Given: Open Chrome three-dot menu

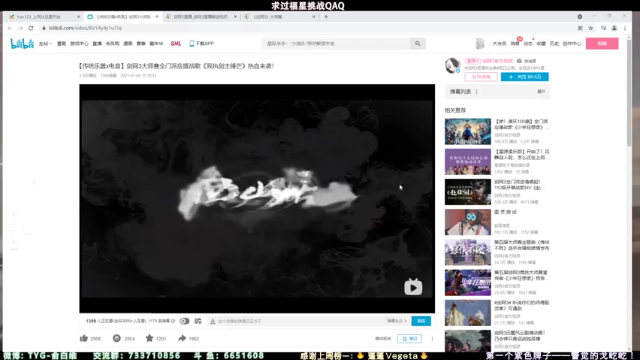Looking at the screenshot, I should pyautogui.click(x=625, y=28).
